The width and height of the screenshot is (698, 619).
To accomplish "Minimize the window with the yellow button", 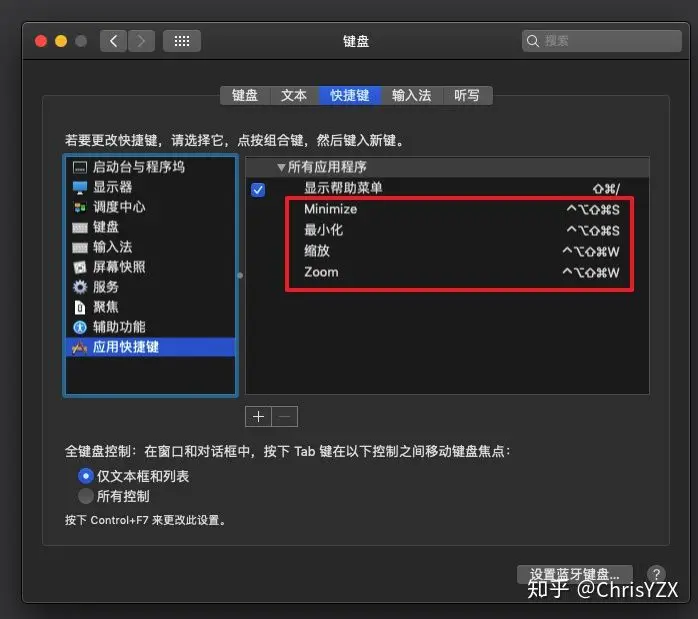I will click(x=61, y=41).
